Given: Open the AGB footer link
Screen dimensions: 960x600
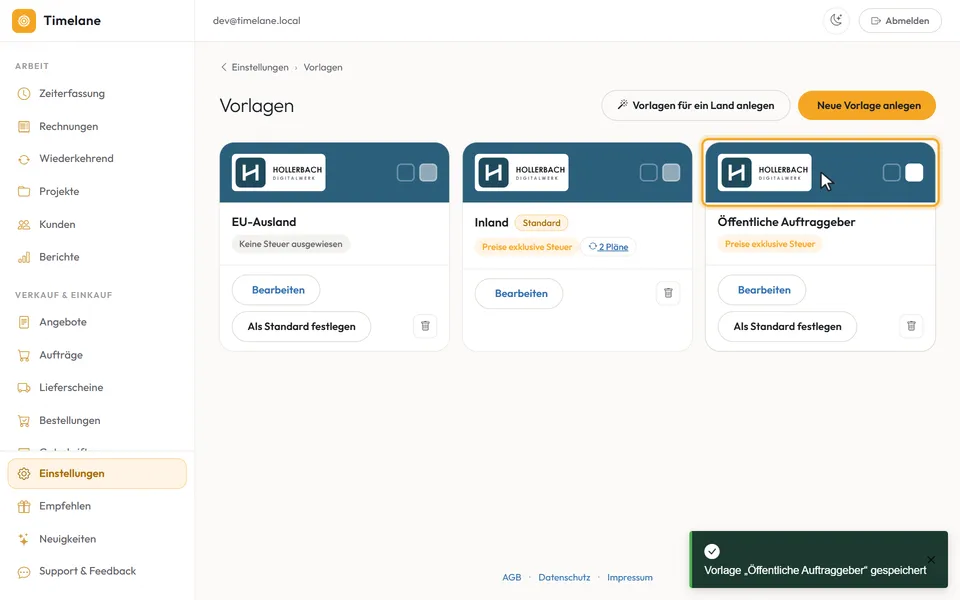Looking at the screenshot, I should [x=512, y=577].
